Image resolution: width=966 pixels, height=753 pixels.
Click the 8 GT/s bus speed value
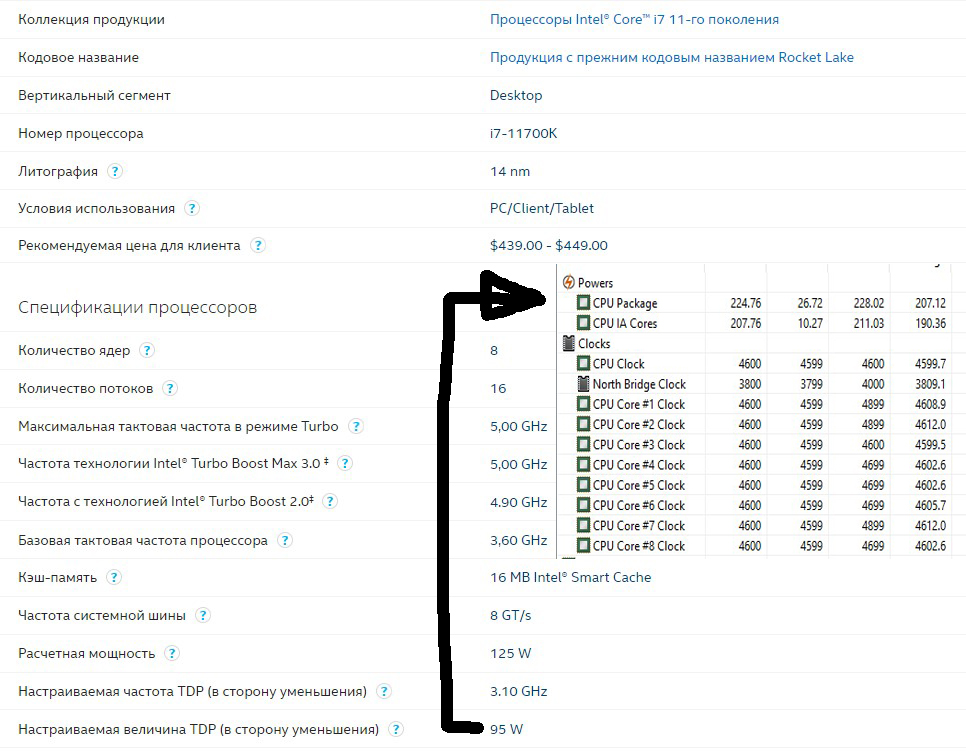510,615
